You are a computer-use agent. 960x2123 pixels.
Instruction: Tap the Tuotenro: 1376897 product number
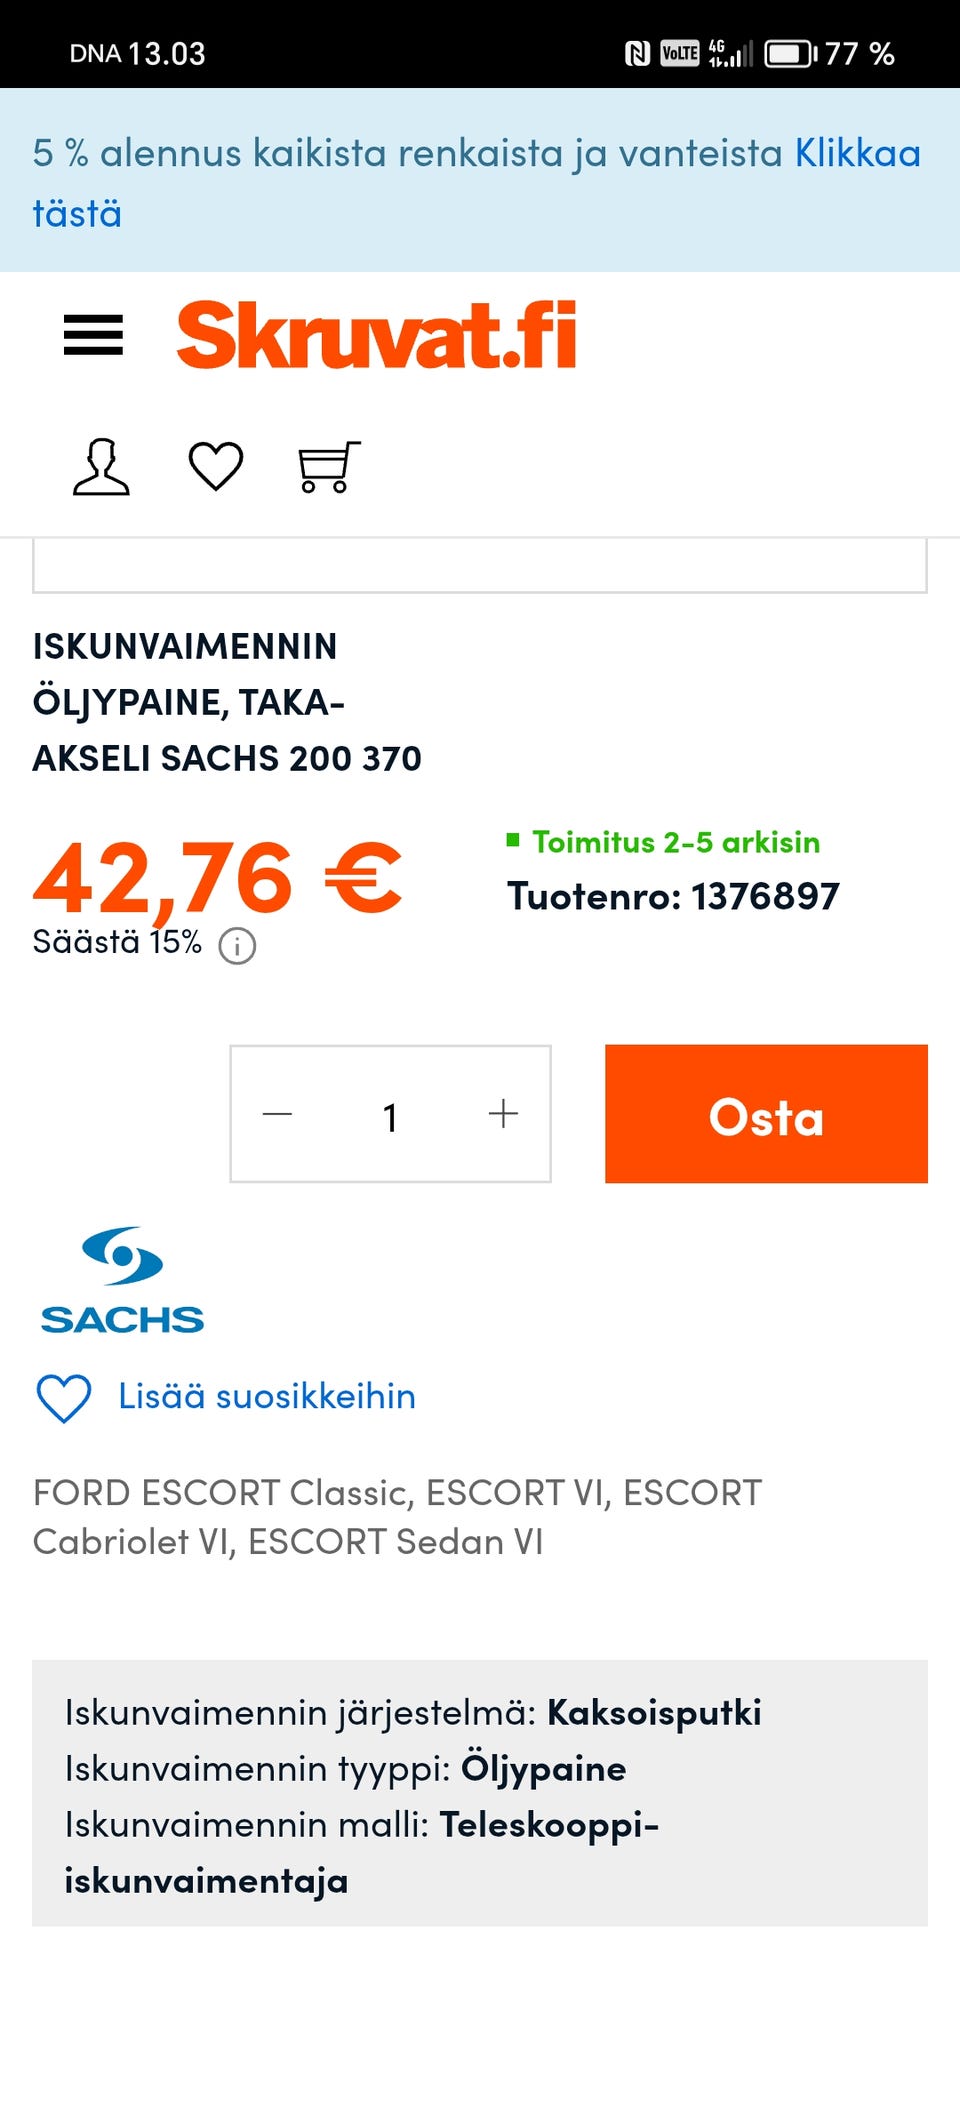pyautogui.click(x=673, y=896)
